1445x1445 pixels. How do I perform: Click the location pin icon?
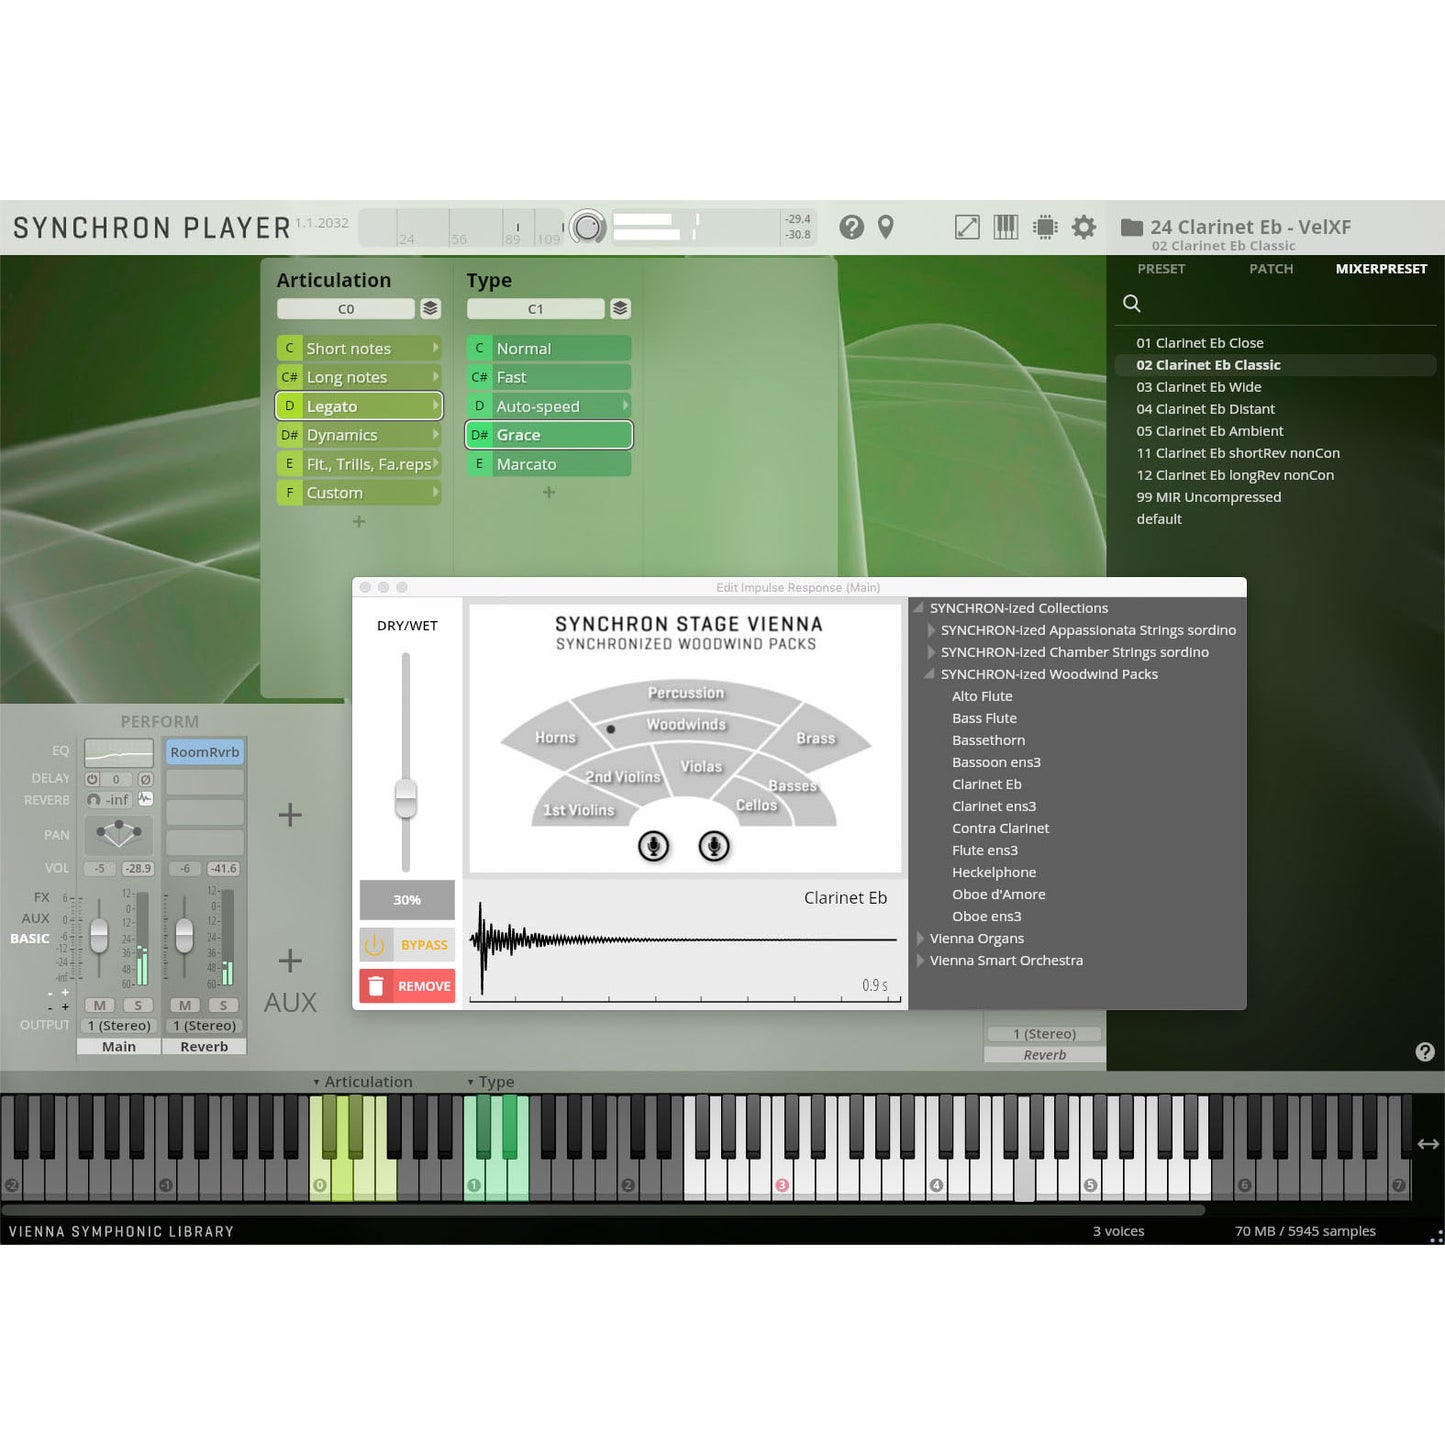pyautogui.click(x=886, y=228)
